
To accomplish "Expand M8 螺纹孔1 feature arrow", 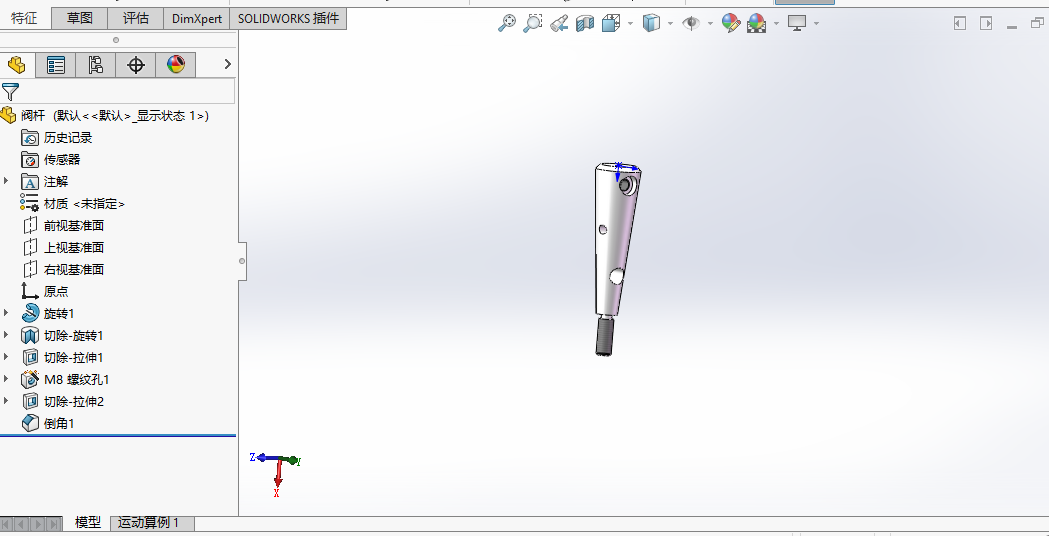I will 7,379.
